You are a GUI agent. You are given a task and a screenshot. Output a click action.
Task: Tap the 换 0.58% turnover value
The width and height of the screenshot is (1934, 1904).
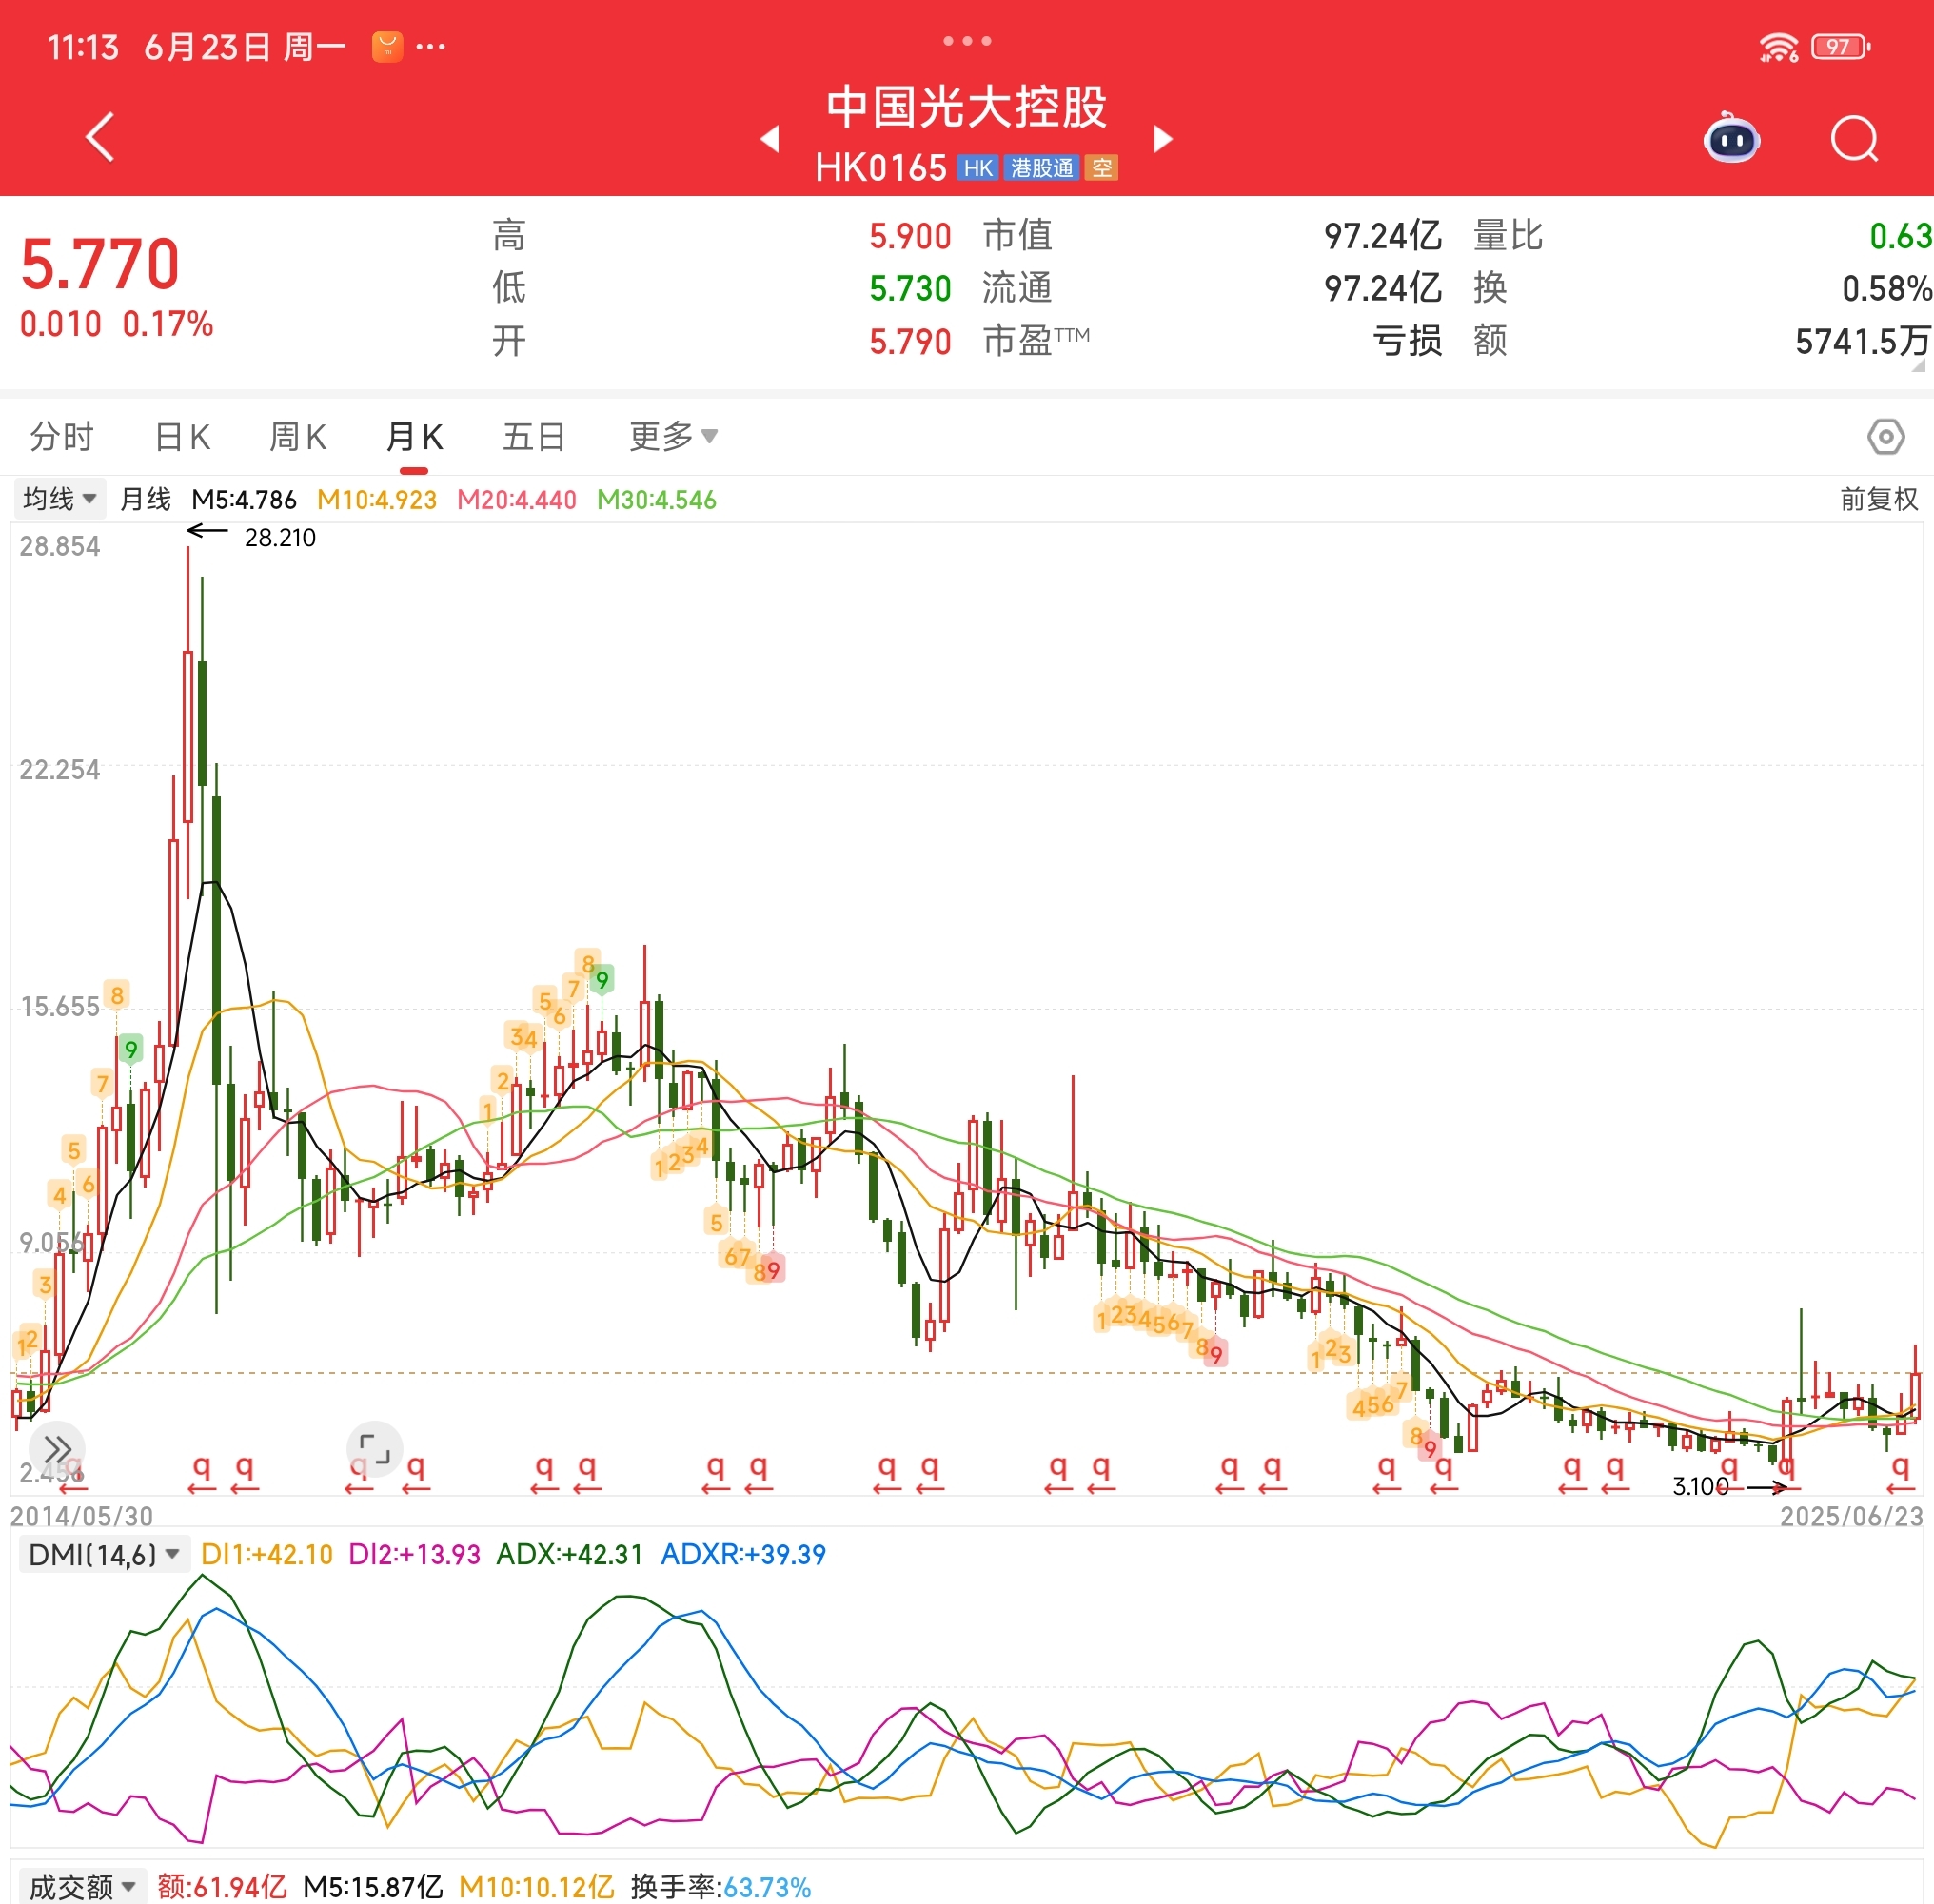(1887, 289)
